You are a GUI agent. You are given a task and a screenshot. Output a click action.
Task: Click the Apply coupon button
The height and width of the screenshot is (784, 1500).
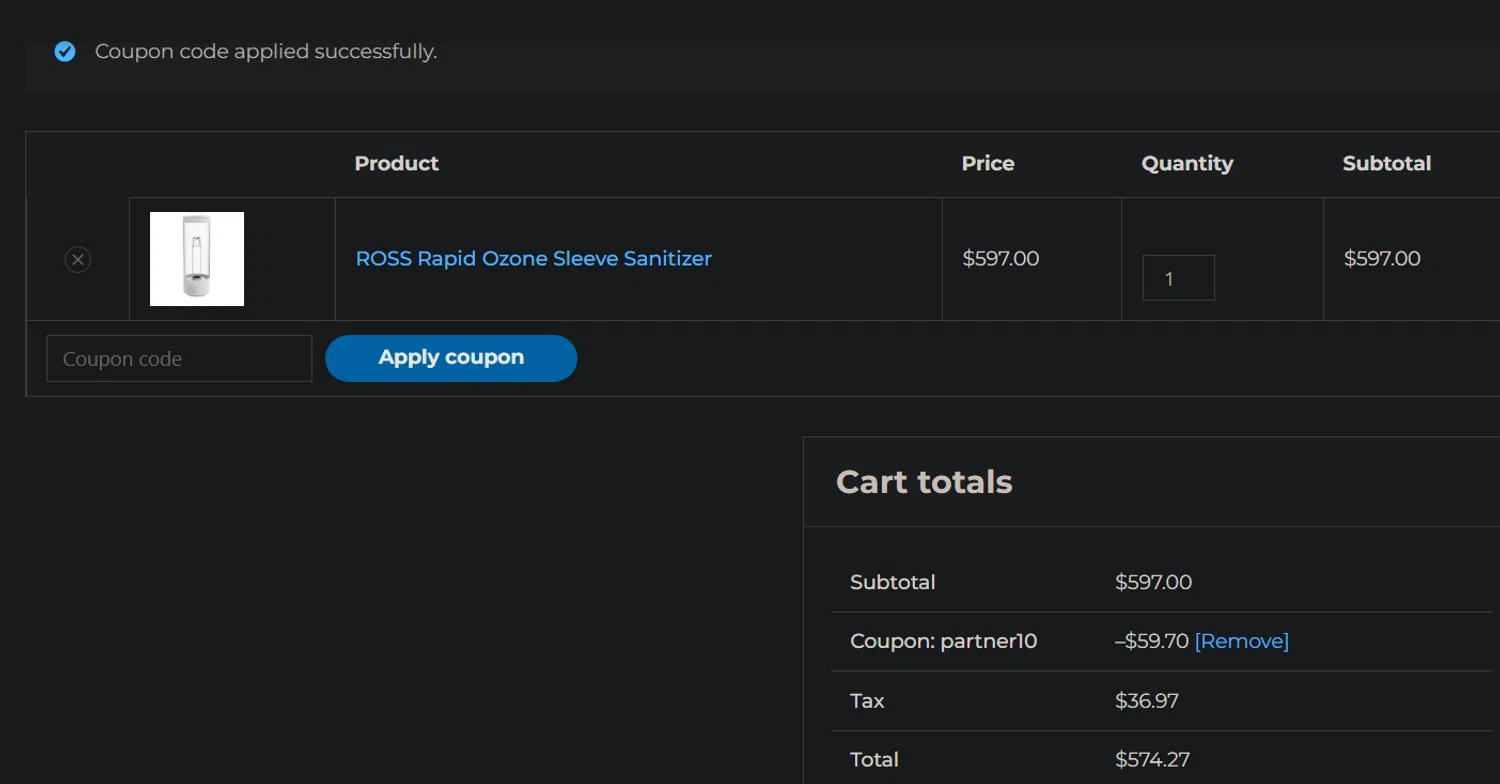(451, 358)
